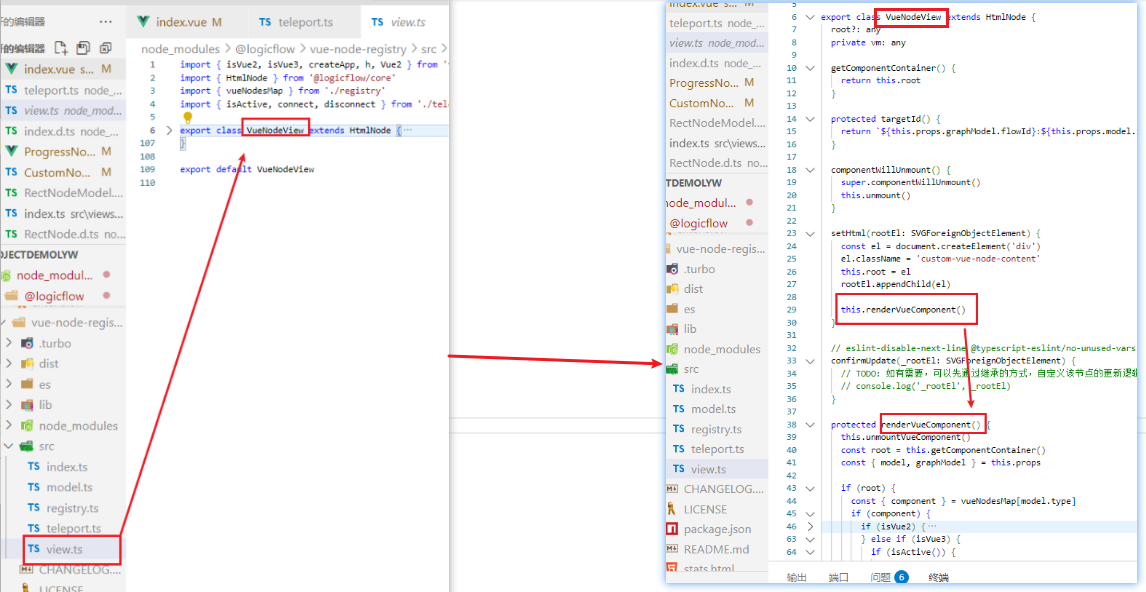Open the 终端 terminal panel tab
The width and height of the screenshot is (1146, 592).
[938, 577]
